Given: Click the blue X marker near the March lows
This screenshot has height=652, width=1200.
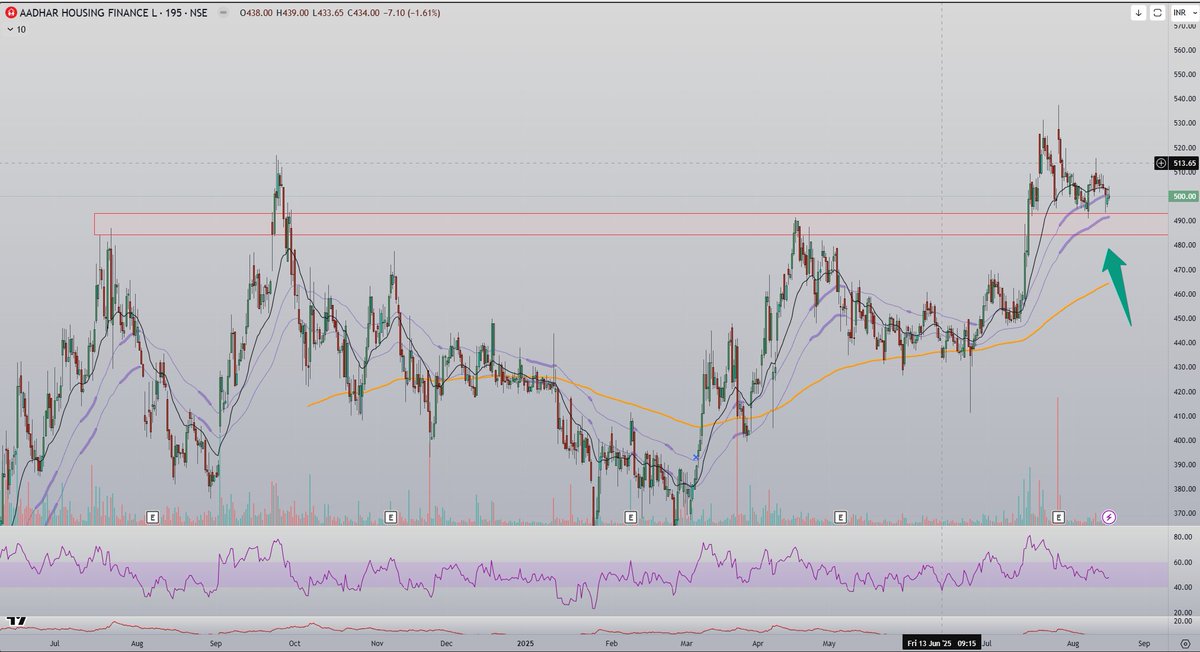Looking at the screenshot, I should 695,457.
